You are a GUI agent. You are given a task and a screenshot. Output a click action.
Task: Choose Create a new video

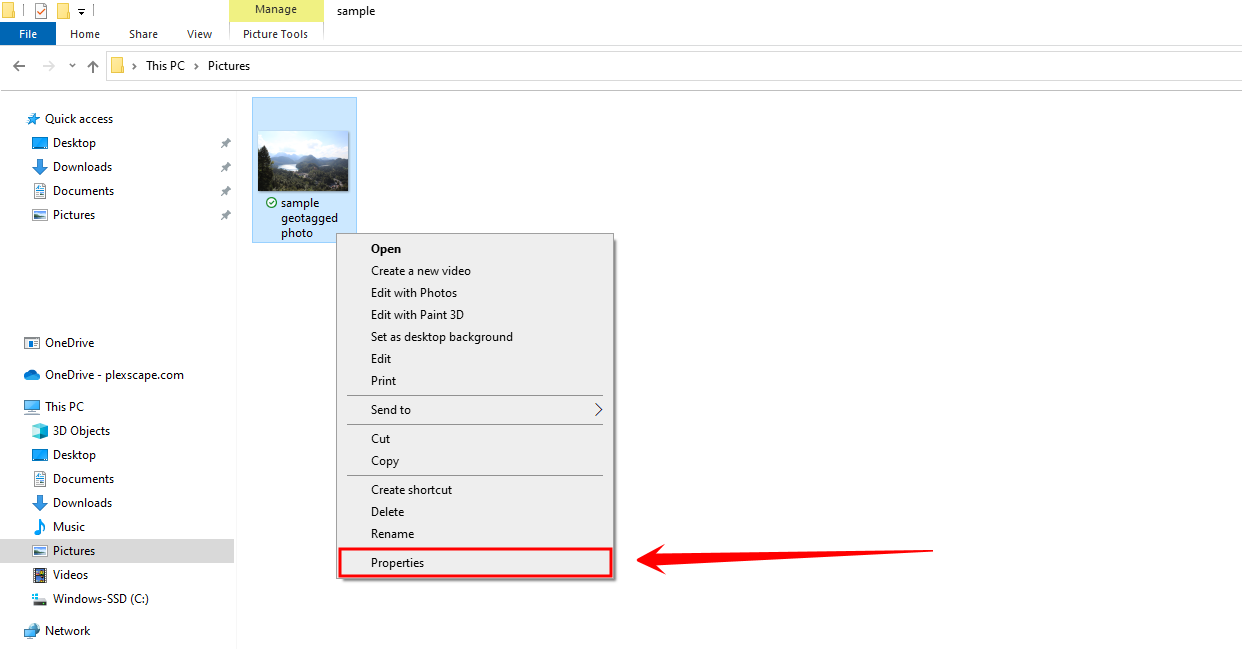[475, 271]
